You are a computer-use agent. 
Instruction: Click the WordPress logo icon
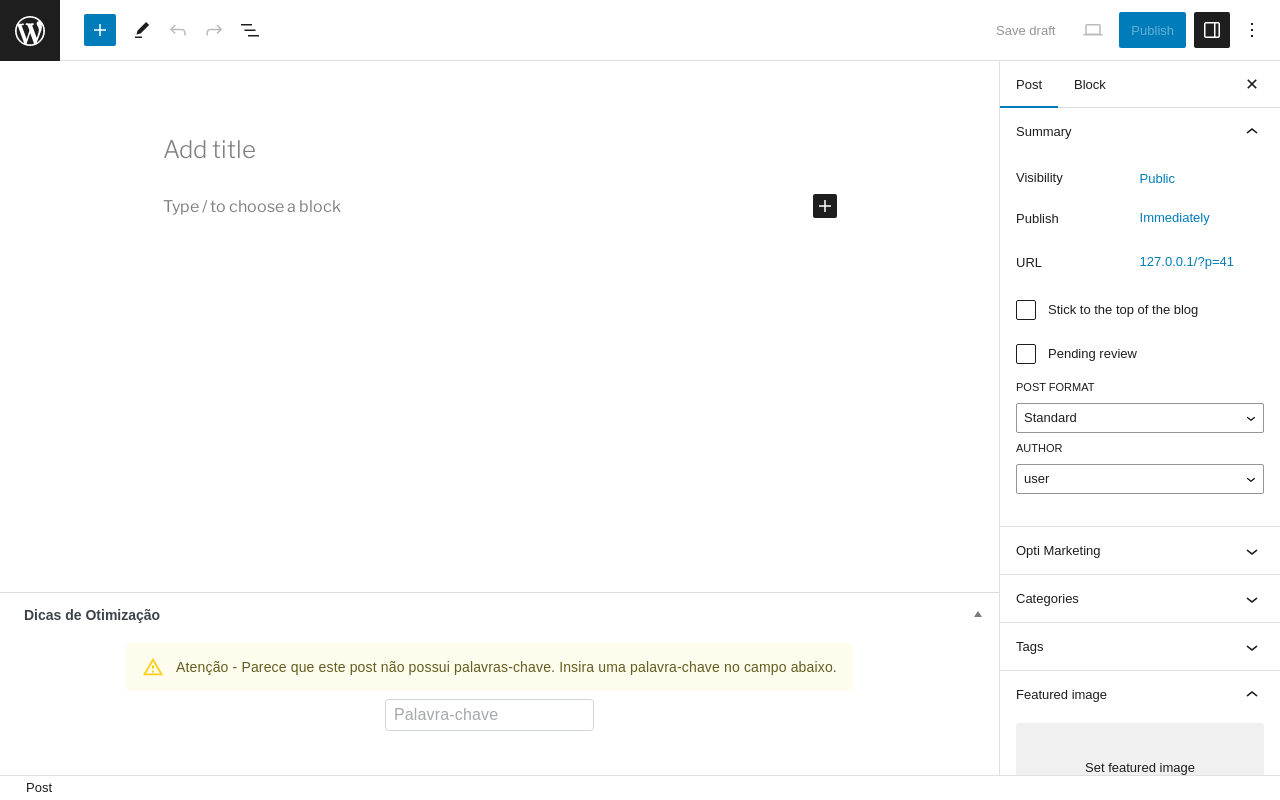pos(30,30)
